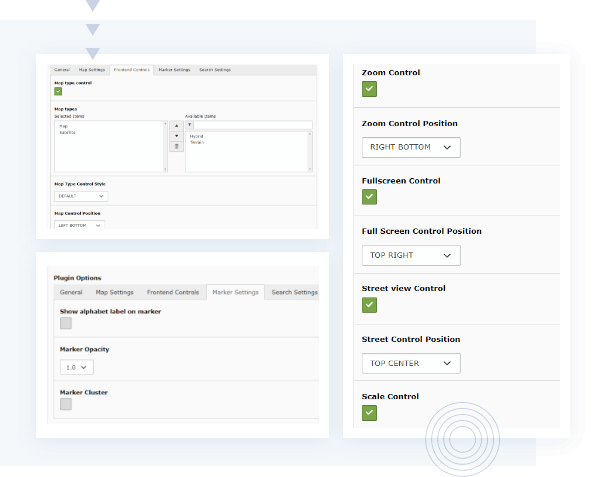Screen dimensions: 600x477
Task: Uncheck Street view Control
Action: (x=369, y=305)
